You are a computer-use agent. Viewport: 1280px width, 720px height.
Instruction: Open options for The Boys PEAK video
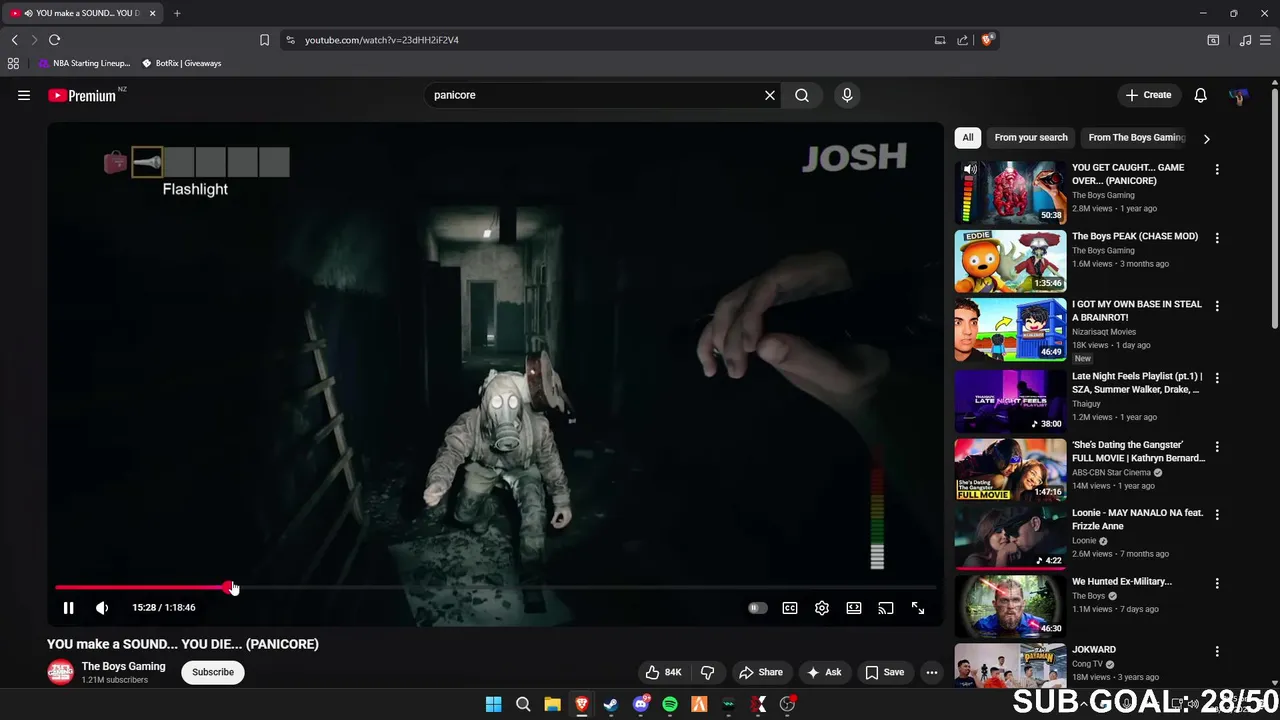(x=1217, y=238)
